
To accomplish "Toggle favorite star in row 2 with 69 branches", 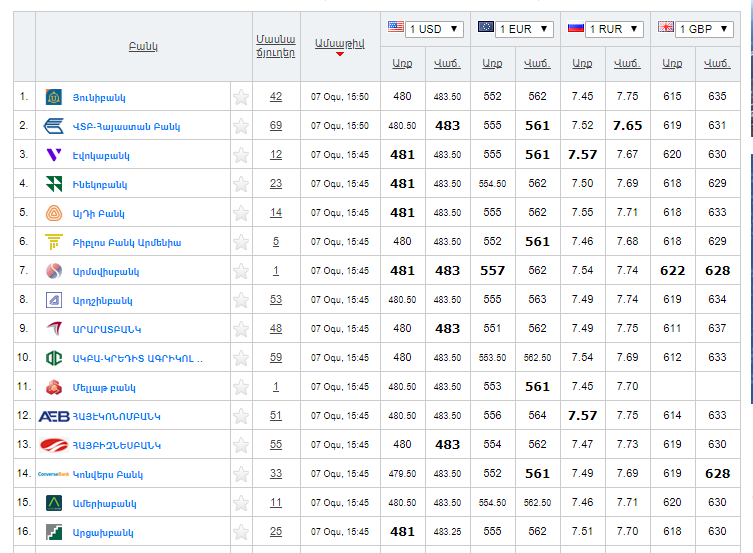I will point(241,126).
